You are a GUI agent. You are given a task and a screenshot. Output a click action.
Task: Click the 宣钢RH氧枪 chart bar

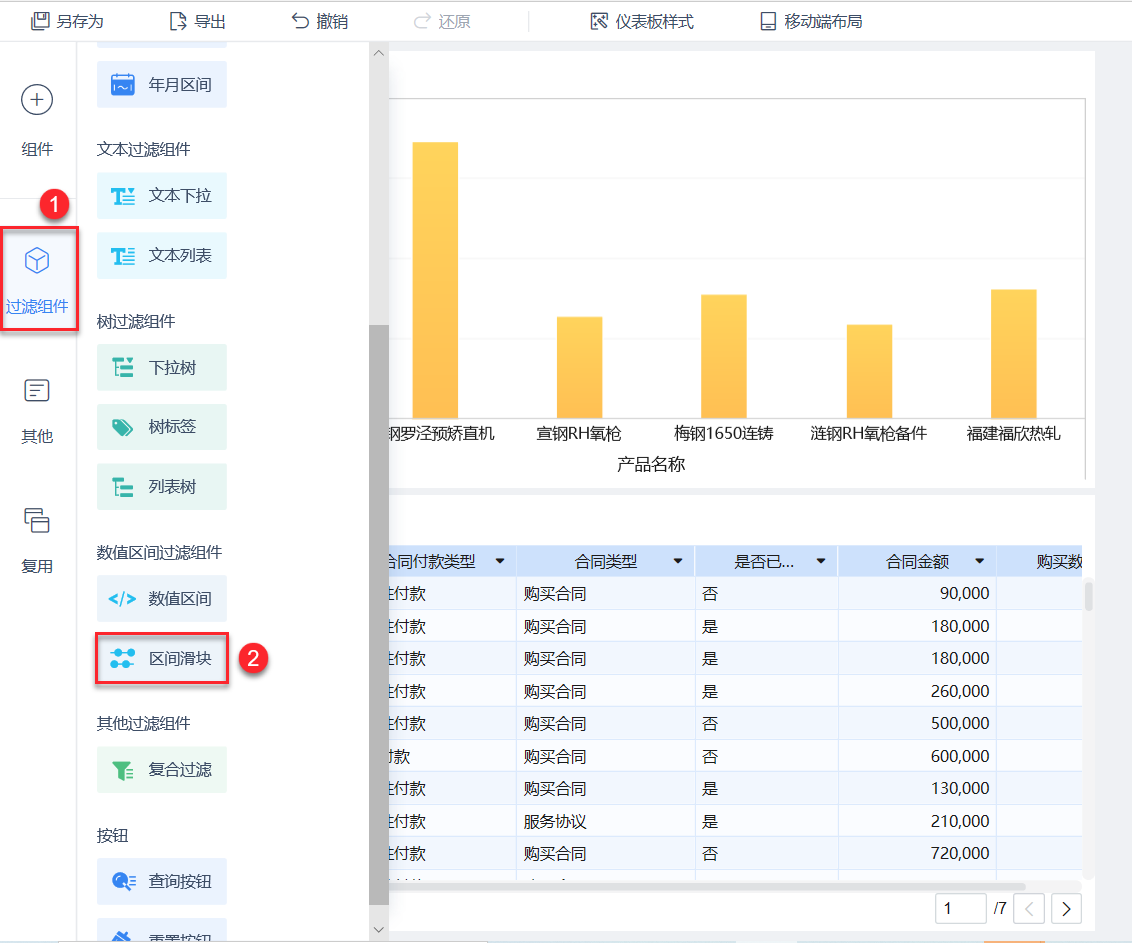(579, 368)
